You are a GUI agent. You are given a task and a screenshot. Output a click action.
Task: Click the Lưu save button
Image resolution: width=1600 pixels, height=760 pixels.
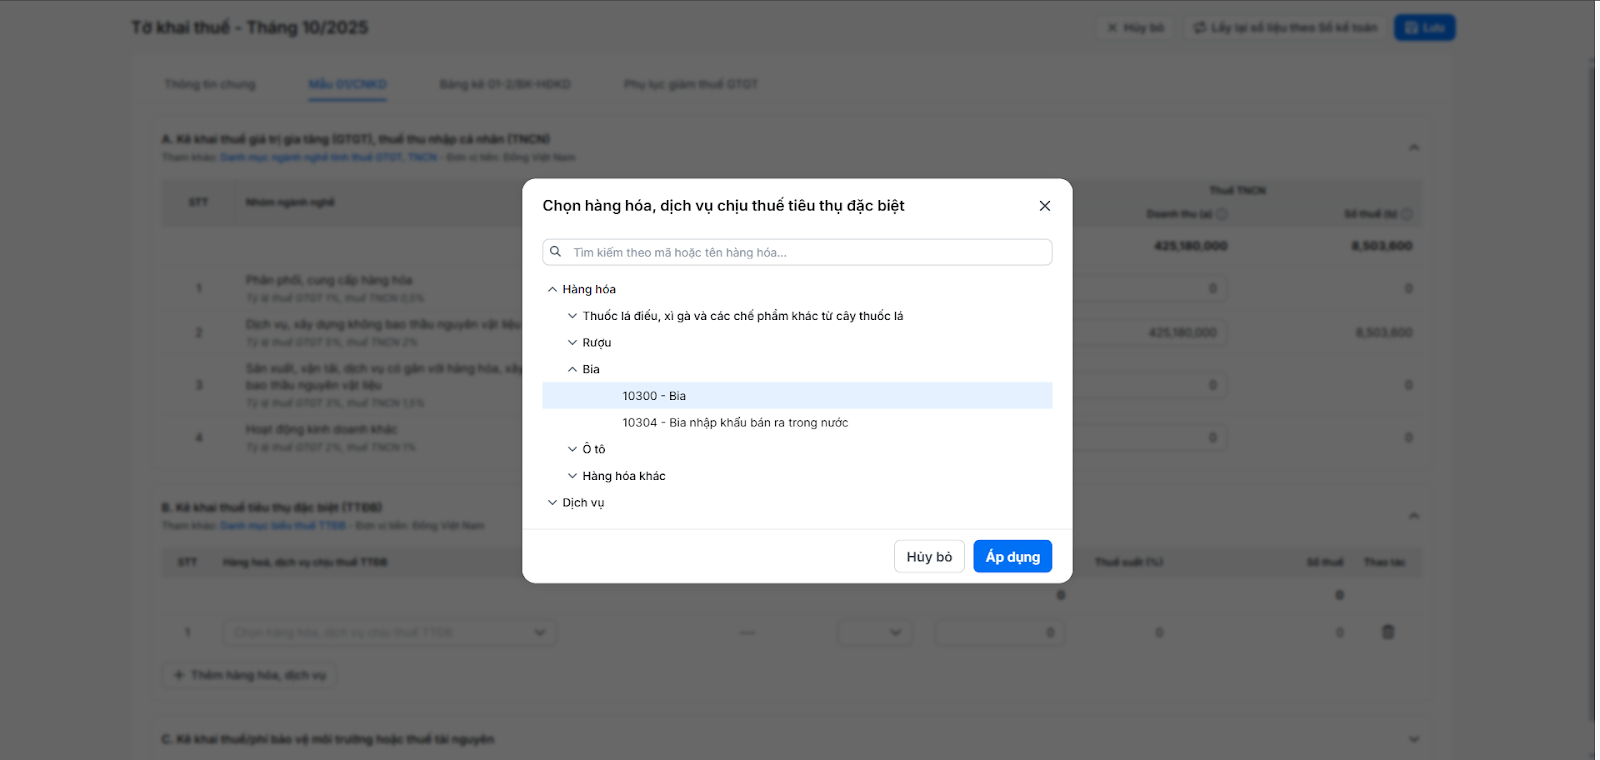1424,28
